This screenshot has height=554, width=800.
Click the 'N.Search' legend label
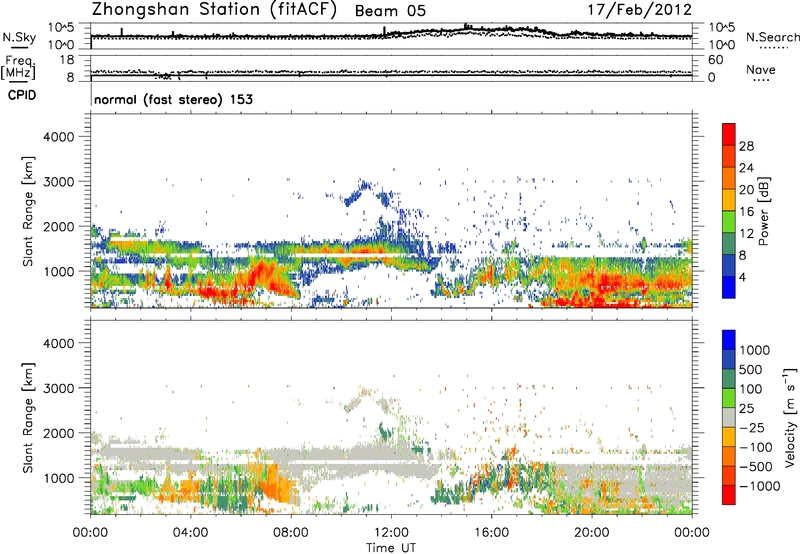[772, 37]
